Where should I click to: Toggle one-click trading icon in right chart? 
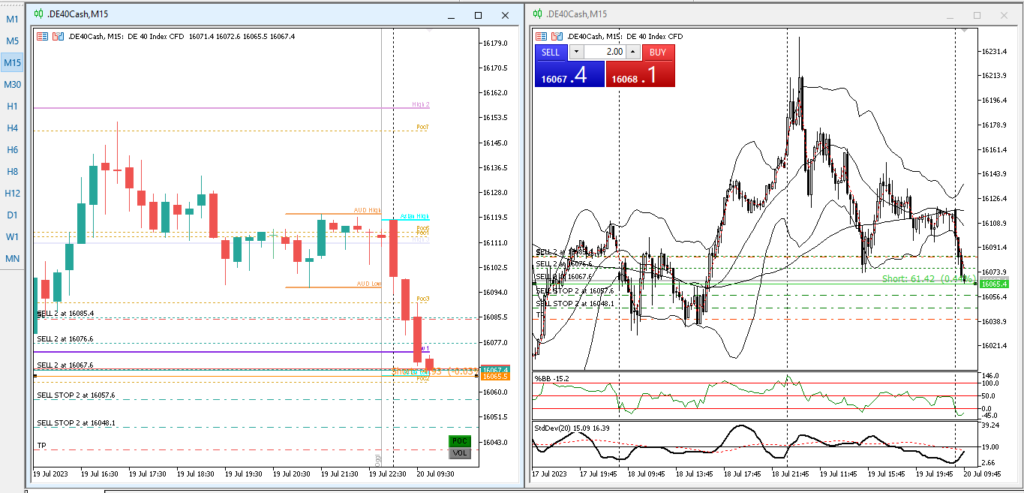click(x=557, y=37)
